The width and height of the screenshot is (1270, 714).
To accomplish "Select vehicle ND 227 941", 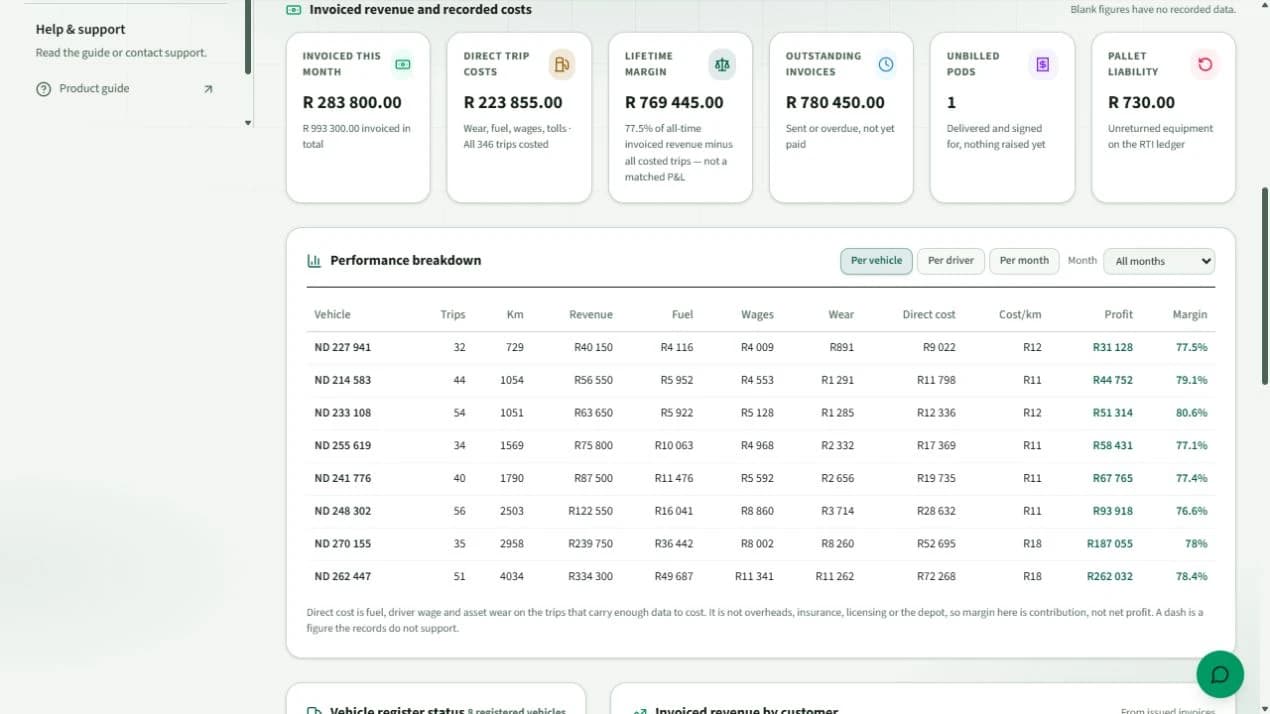I will click(342, 347).
